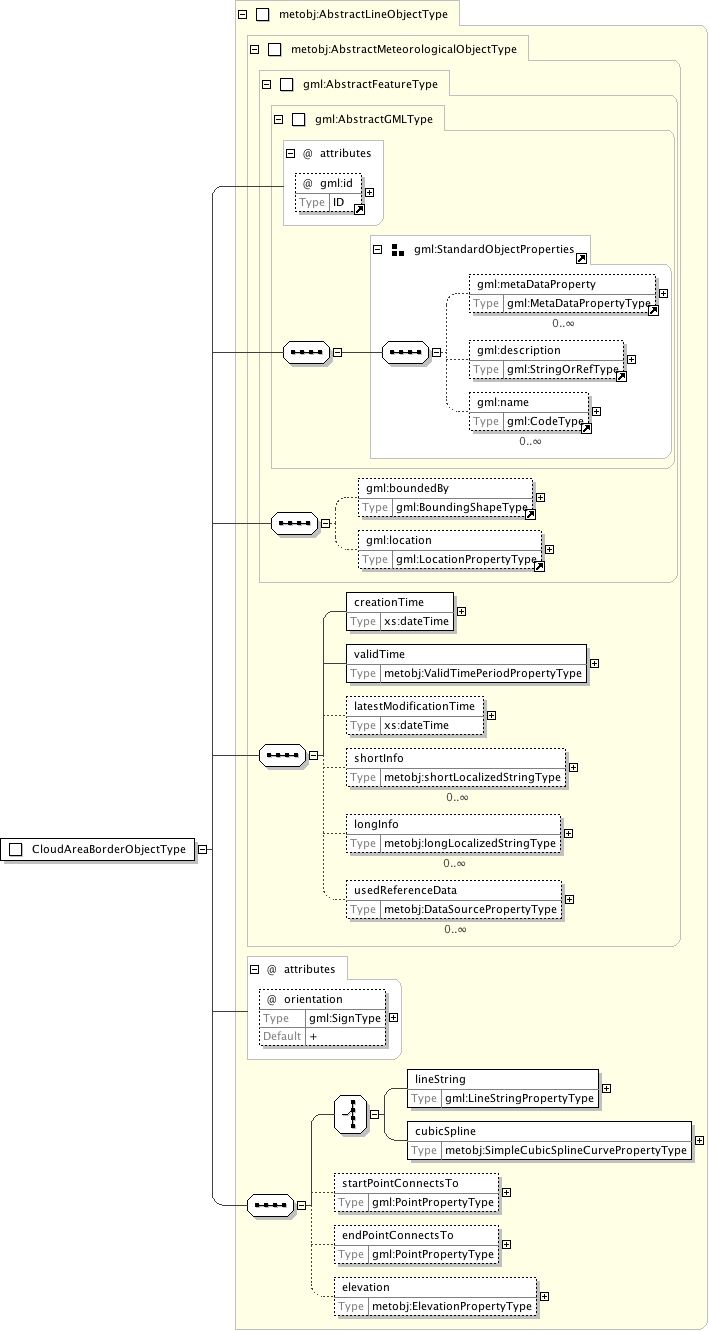The image size is (709, 1331).
Task: Expand the usedReferenceData element
Action: 569,899
